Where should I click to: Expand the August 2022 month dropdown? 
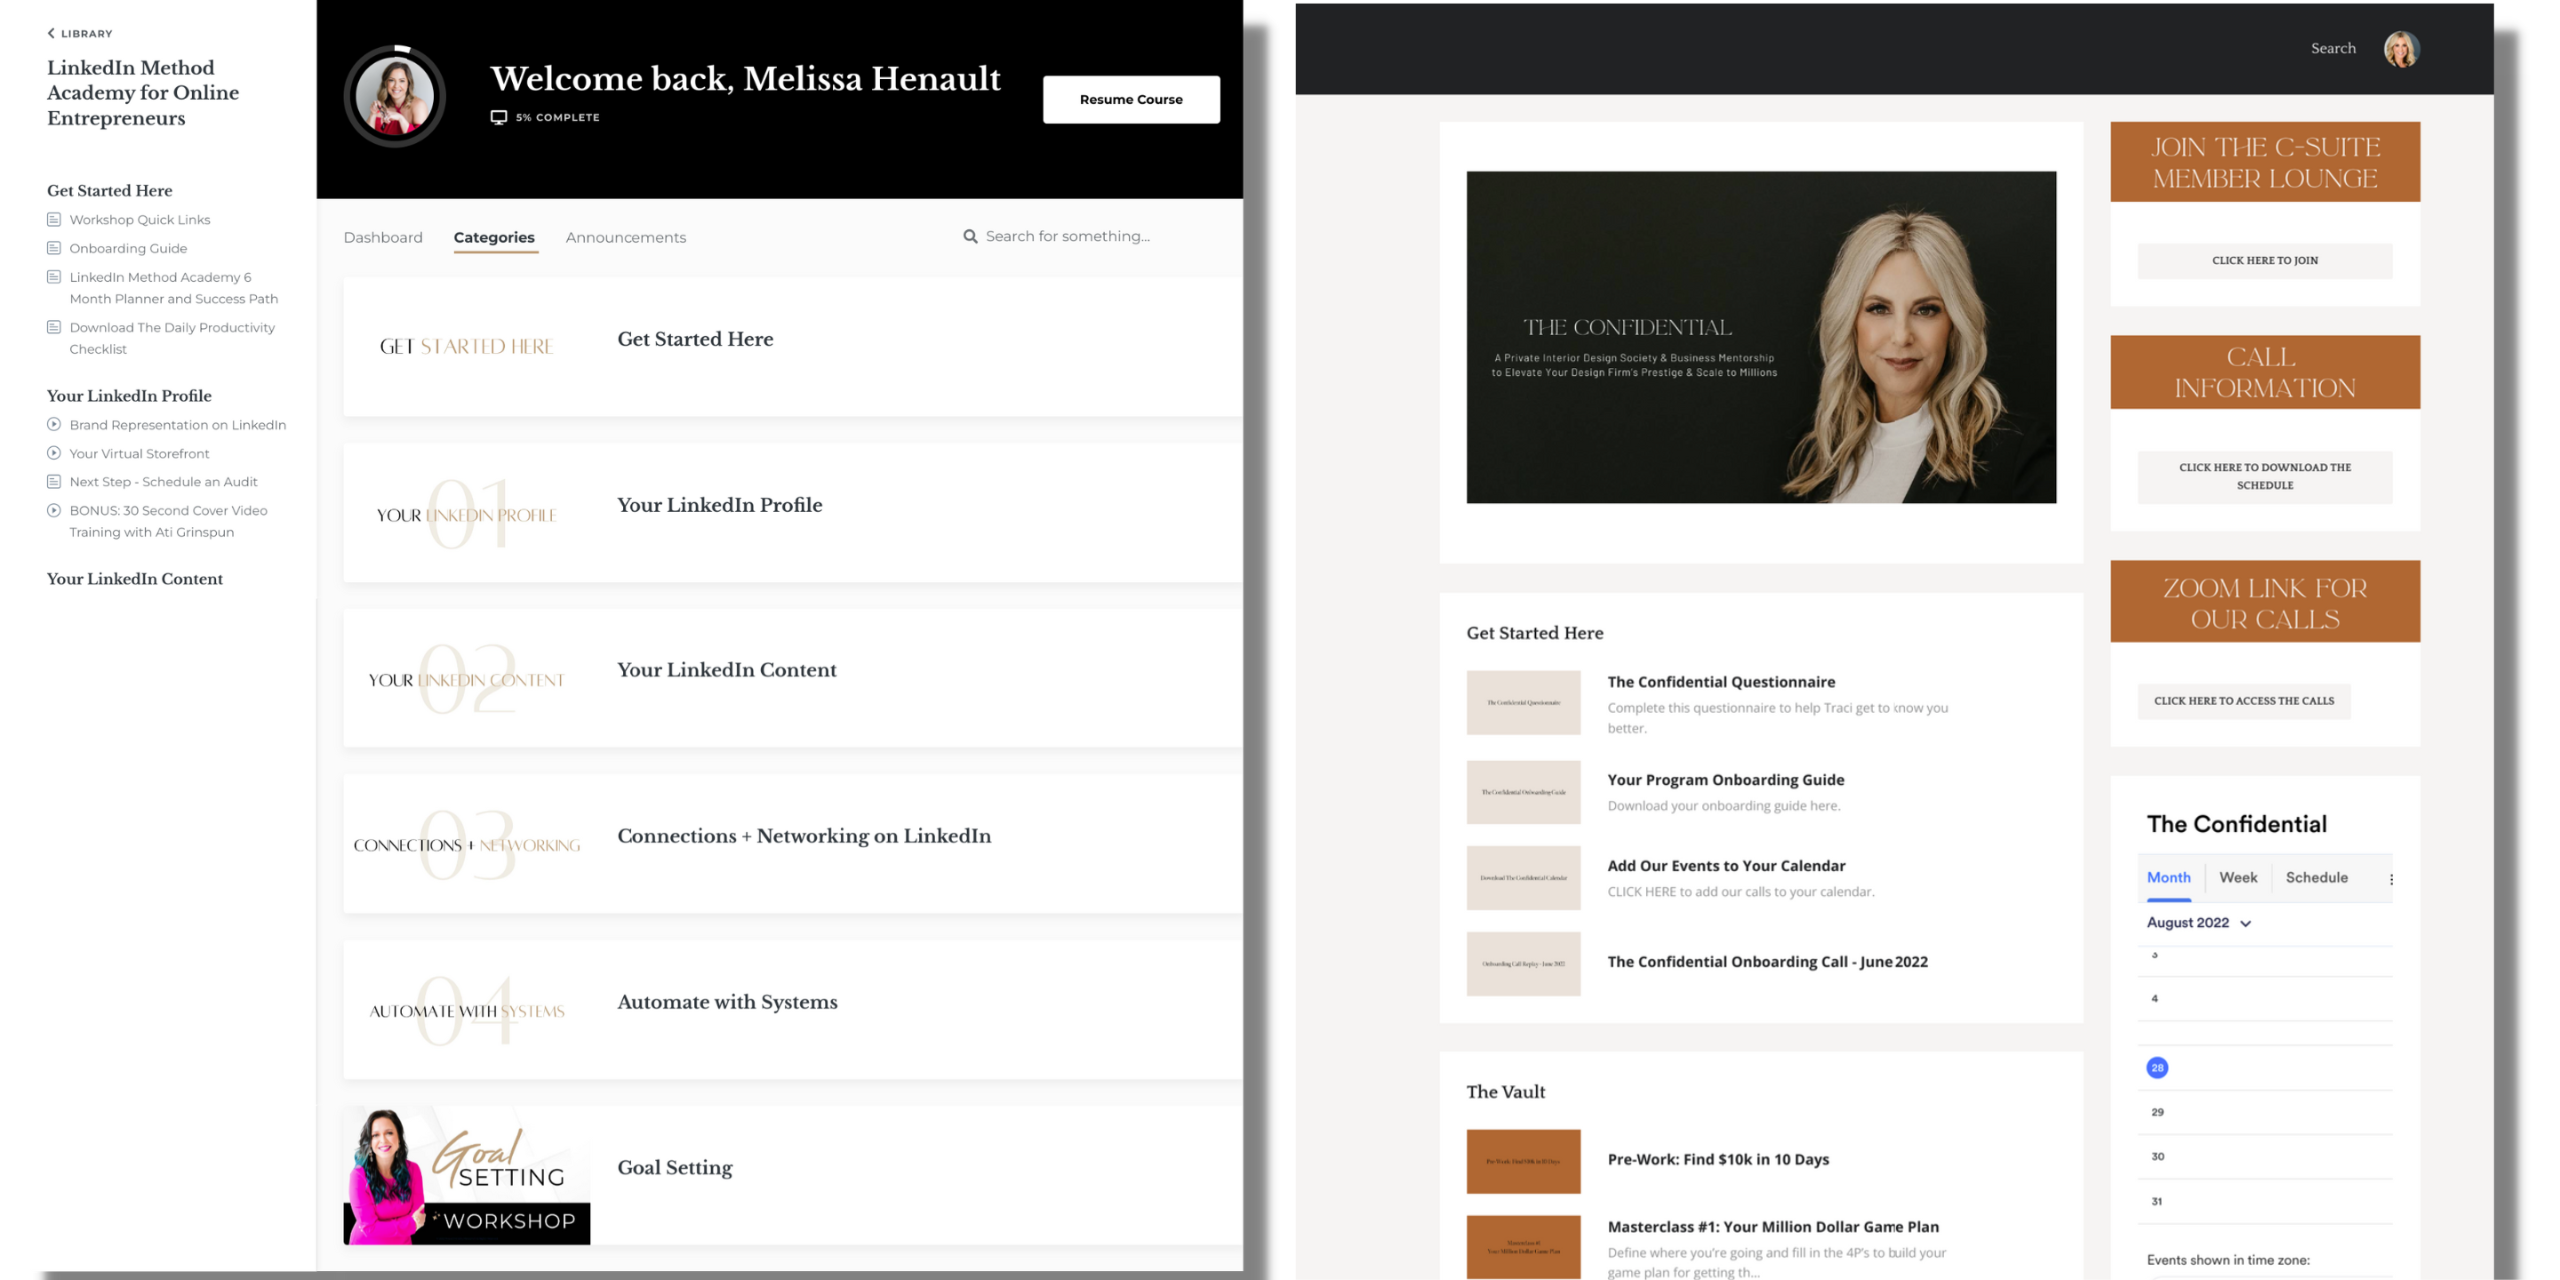click(2246, 923)
